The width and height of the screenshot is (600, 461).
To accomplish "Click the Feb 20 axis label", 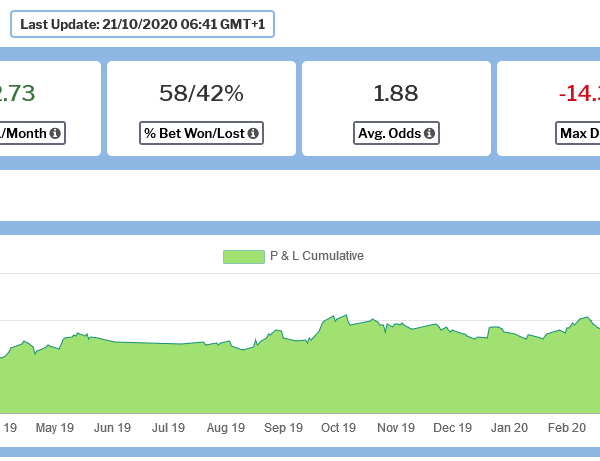I will pyautogui.click(x=567, y=427).
